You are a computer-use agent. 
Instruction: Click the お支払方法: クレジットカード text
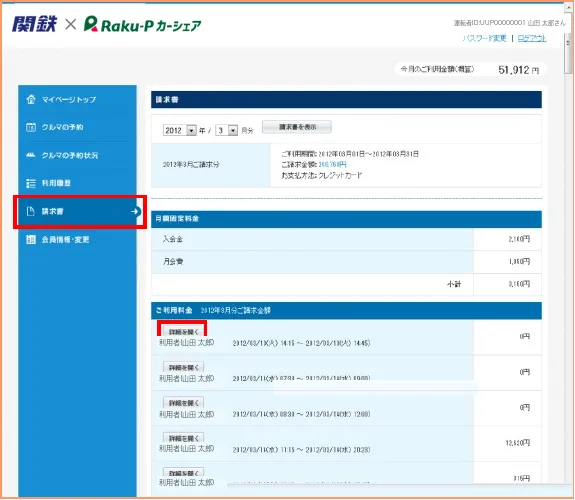click(x=322, y=175)
